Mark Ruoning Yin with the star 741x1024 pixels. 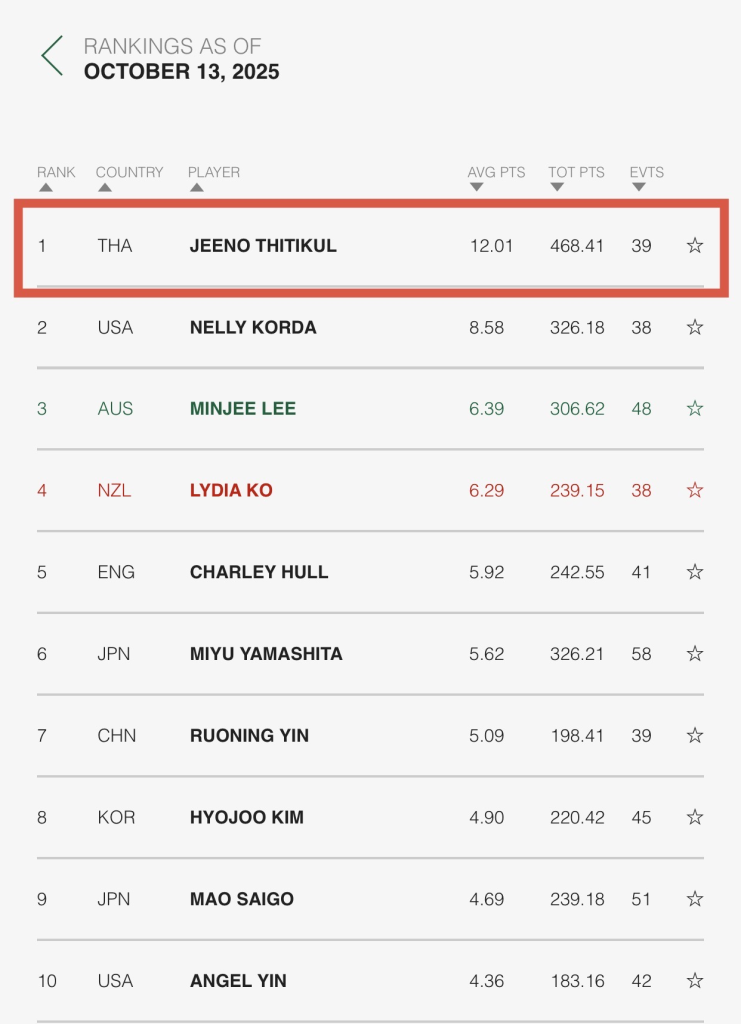point(695,736)
